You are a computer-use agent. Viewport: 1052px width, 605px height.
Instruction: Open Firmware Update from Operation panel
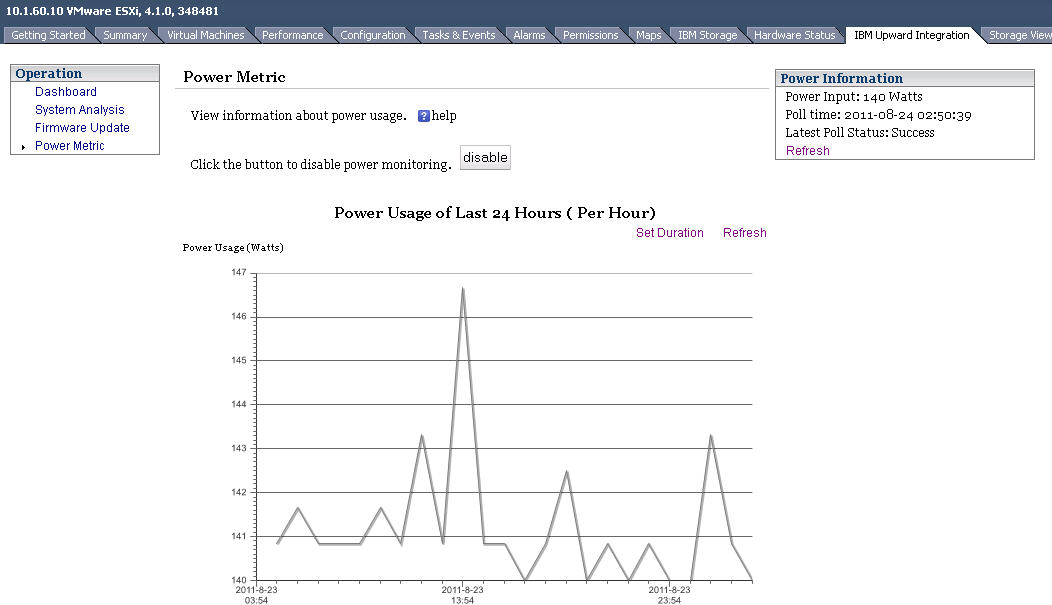point(82,128)
